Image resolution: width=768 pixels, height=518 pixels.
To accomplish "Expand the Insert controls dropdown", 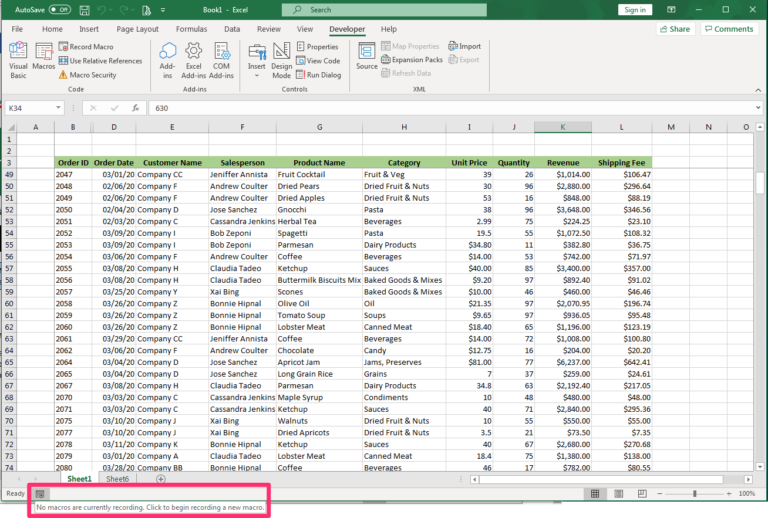I will (257, 76).
